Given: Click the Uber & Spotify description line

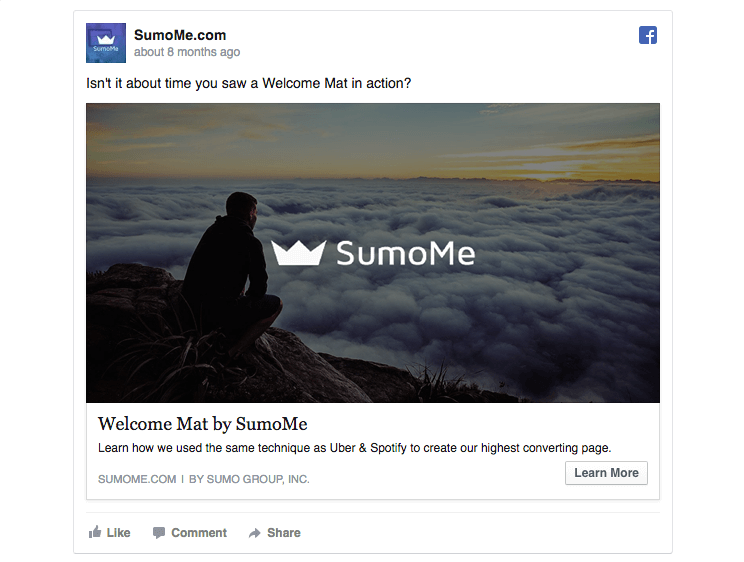Looking at the screenshot, I should [x=354, y=448].
